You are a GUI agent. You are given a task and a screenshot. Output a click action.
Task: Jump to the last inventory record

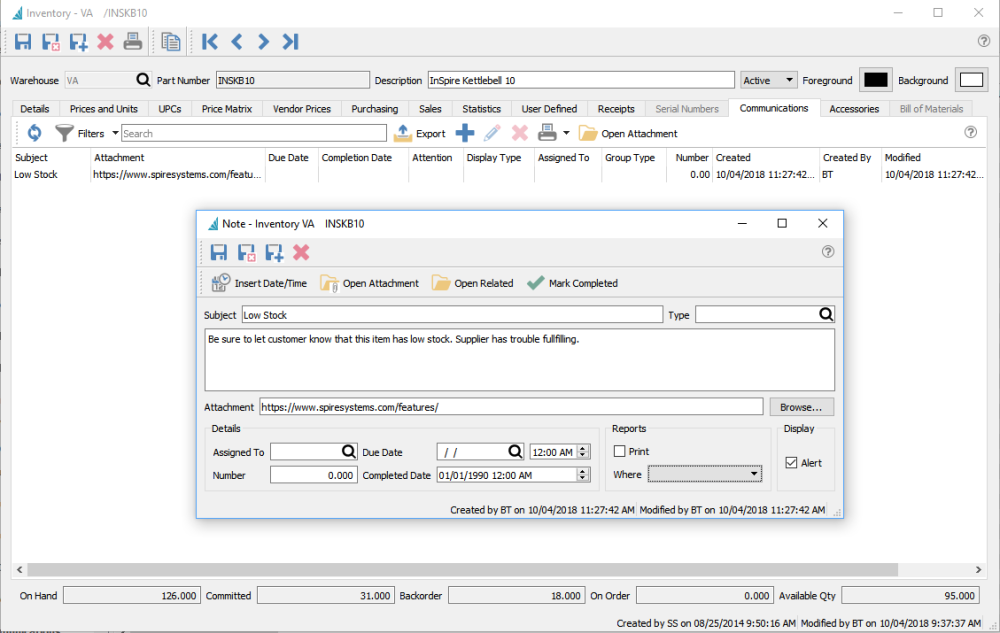coord(291,42)
